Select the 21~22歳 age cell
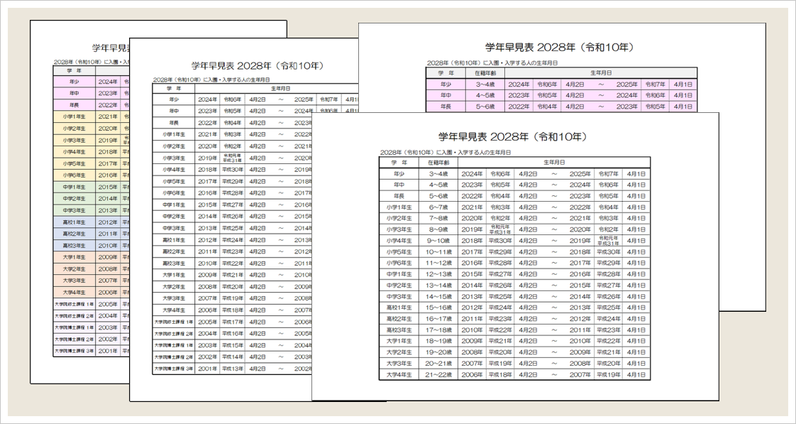The width and height of the screenshot is (796, 424). coord(438,375)
